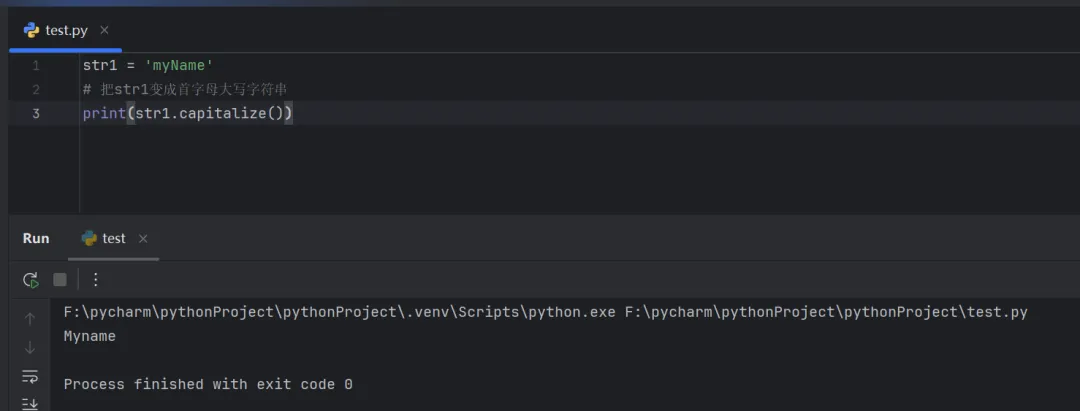
Task: Click line number 1 in the gutter
Action: [36, 66]
